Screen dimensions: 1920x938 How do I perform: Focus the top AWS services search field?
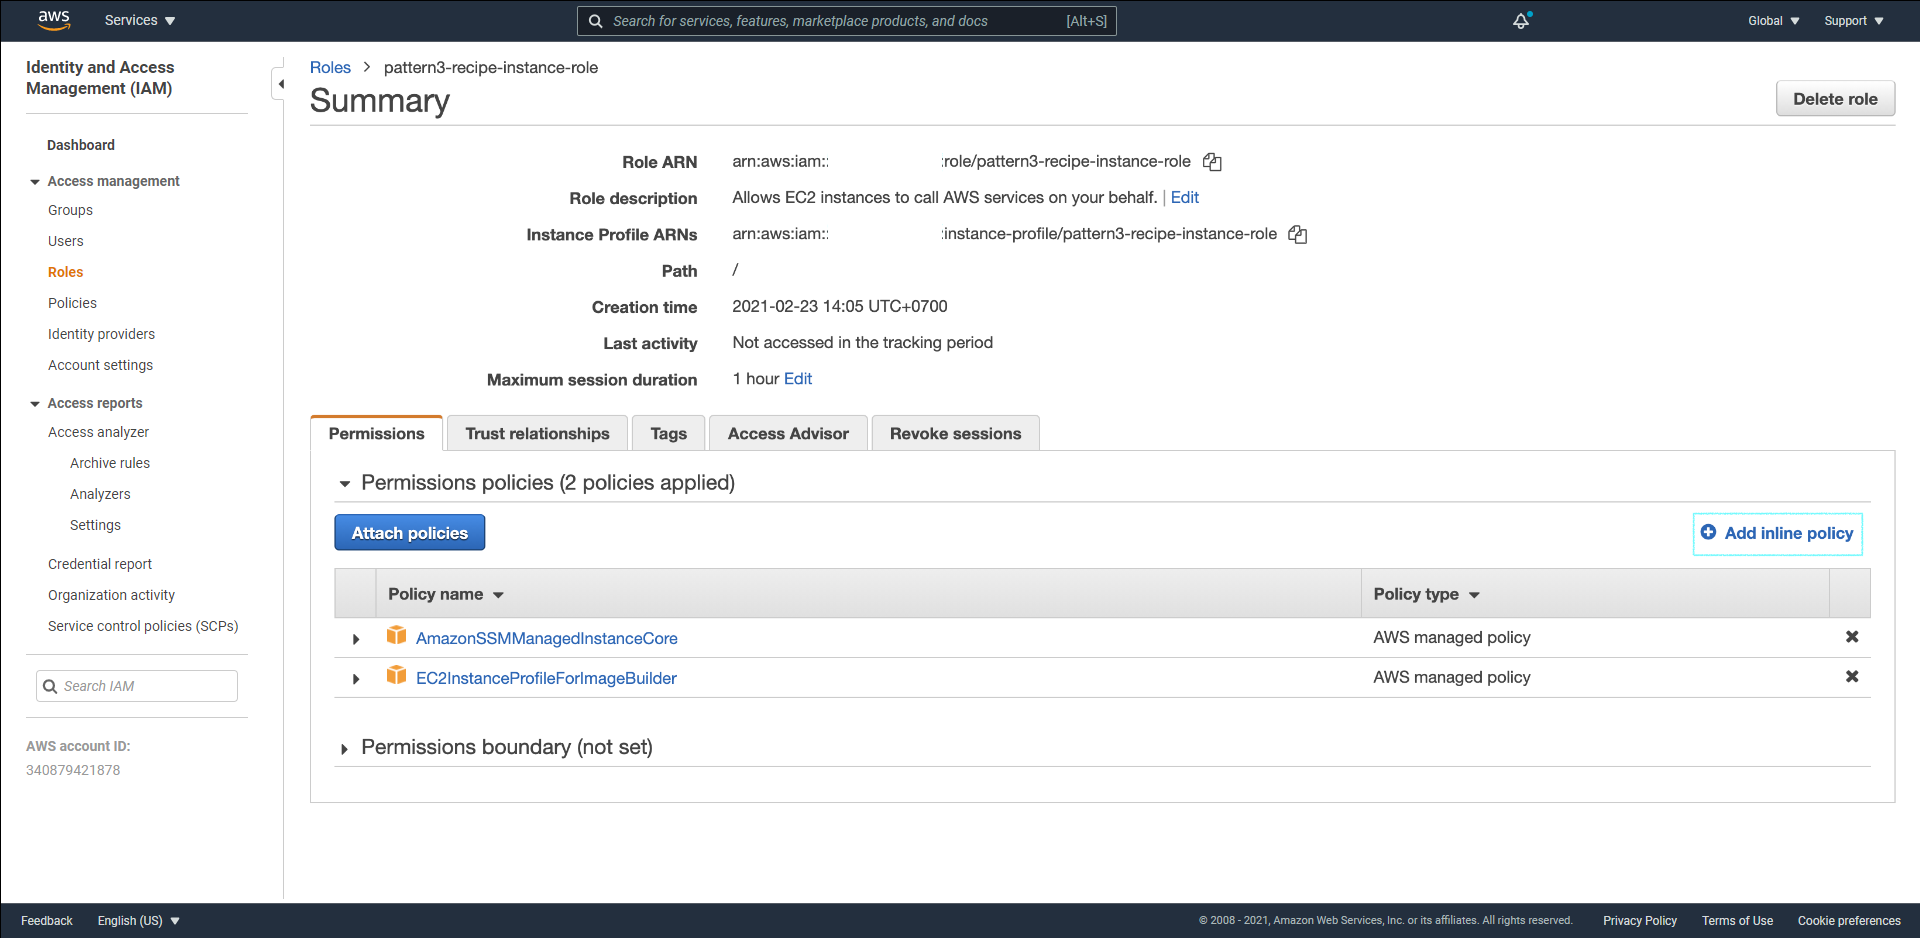(847, 21)
